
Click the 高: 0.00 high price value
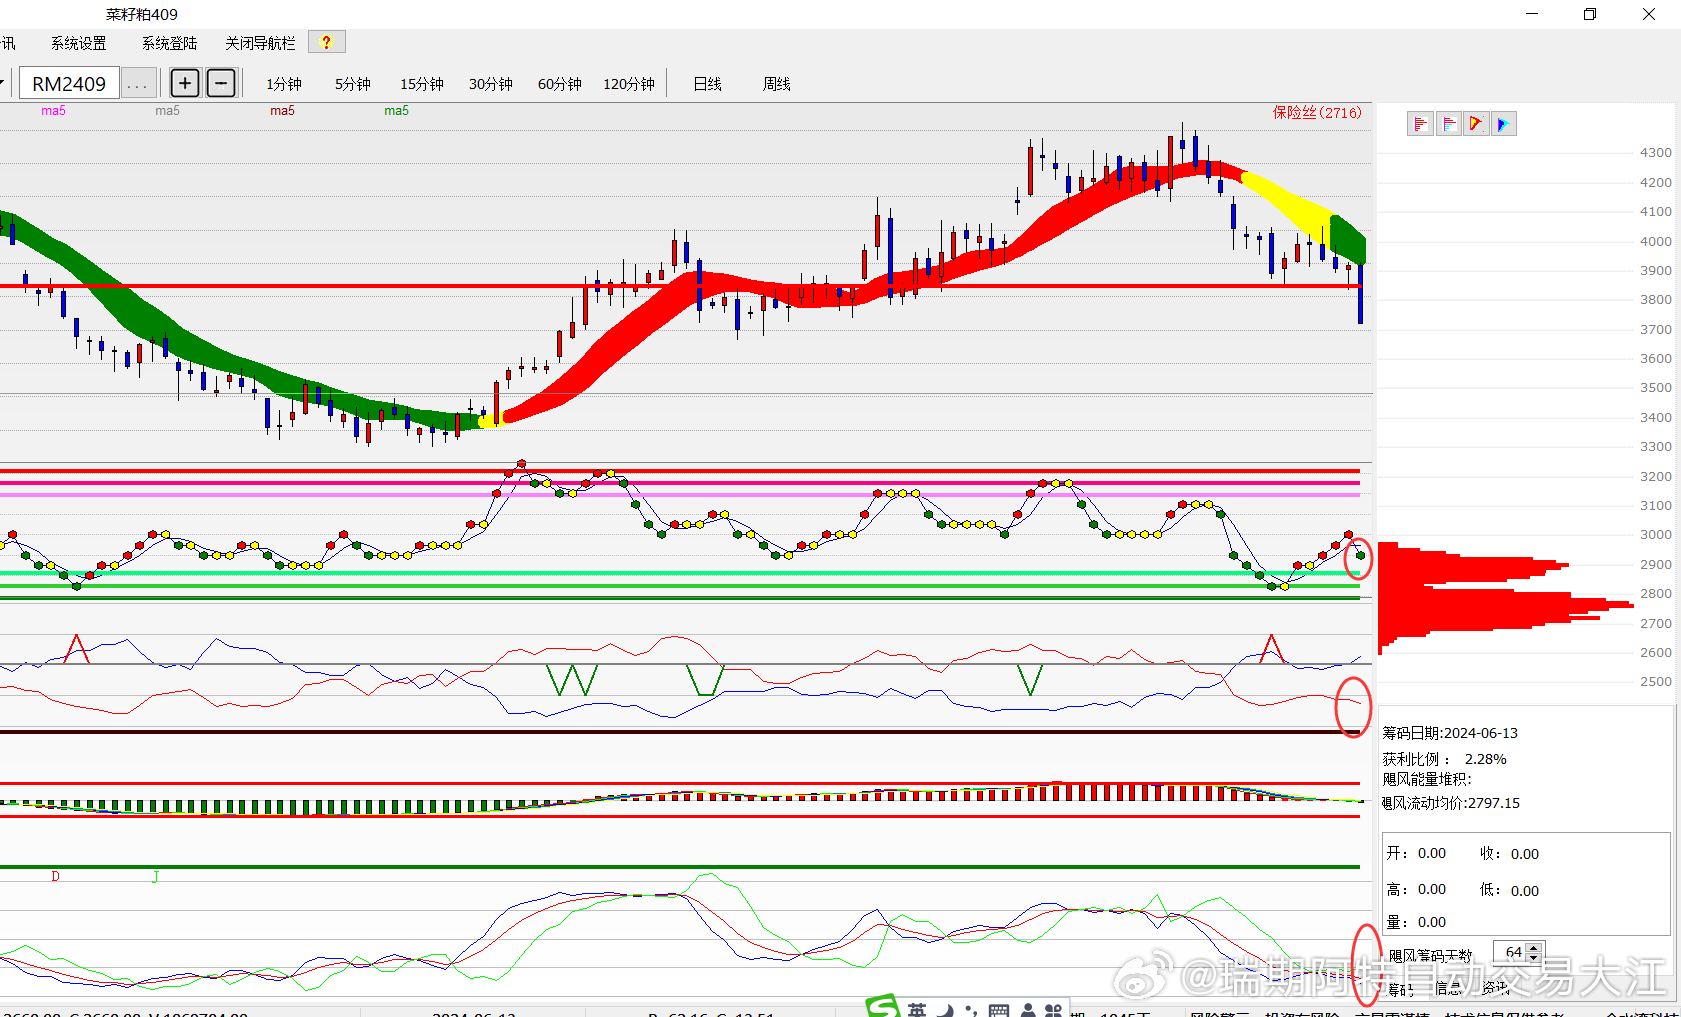tap(1432, 889)
